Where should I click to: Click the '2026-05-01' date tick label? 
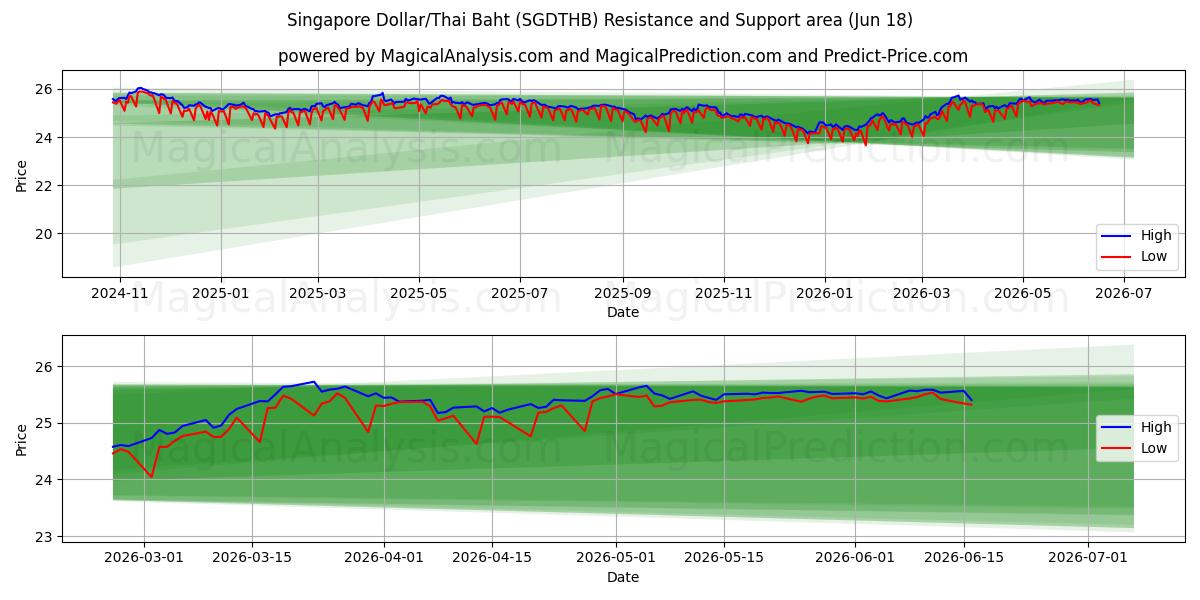[616, 558]
